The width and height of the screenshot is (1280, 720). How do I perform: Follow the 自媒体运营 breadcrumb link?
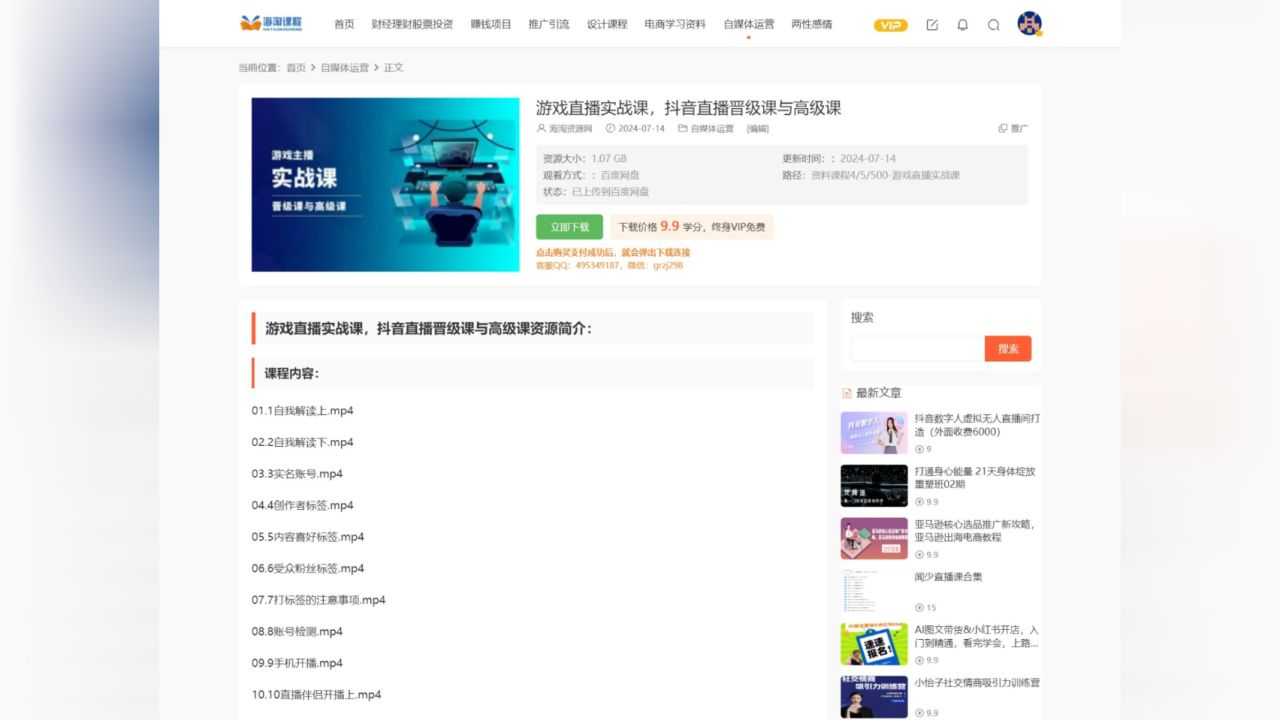point(345,68)
